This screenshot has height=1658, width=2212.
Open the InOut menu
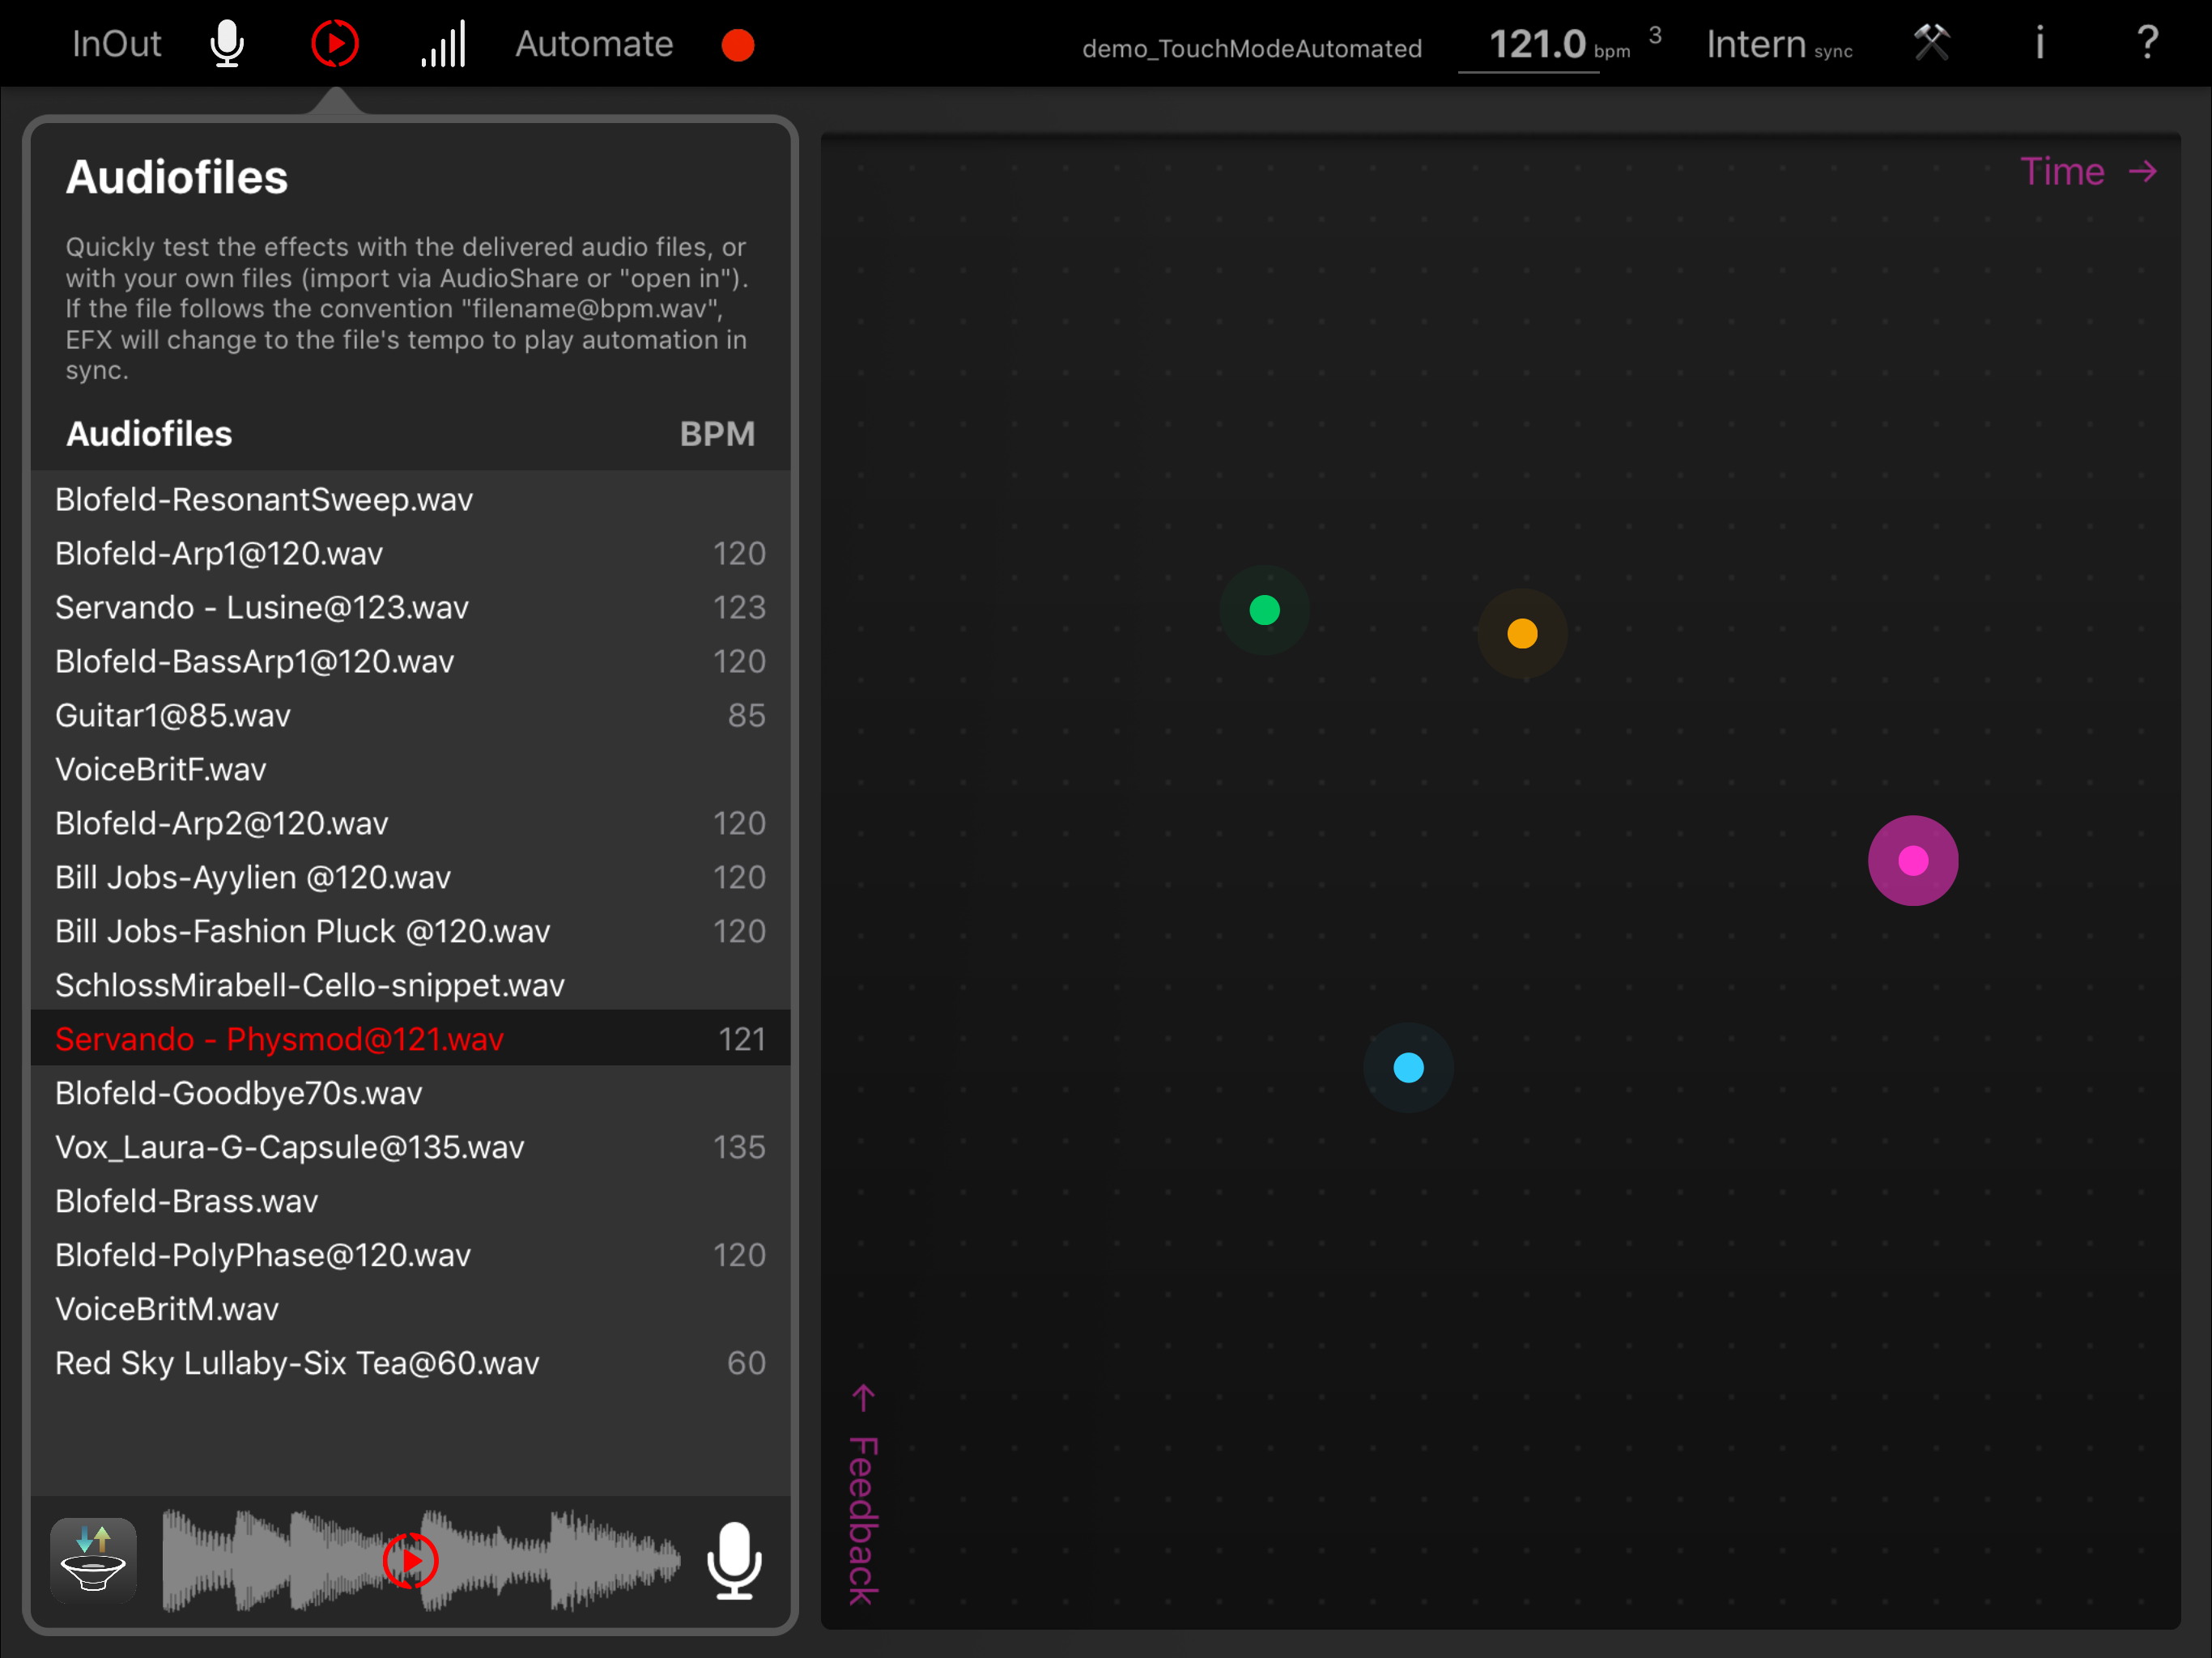tap(116, 44)
